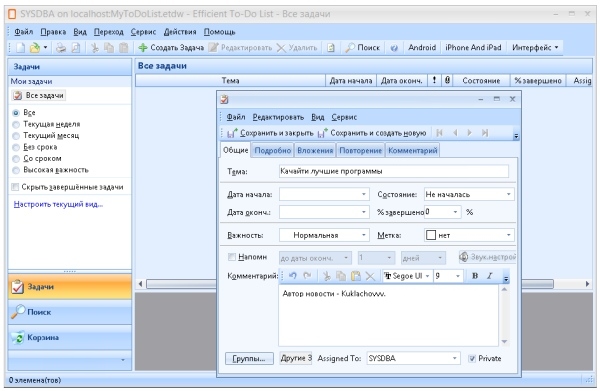600x391 pixels.
Task: Open Поиск from the main toolbar
Action: (x=362, y=48)
